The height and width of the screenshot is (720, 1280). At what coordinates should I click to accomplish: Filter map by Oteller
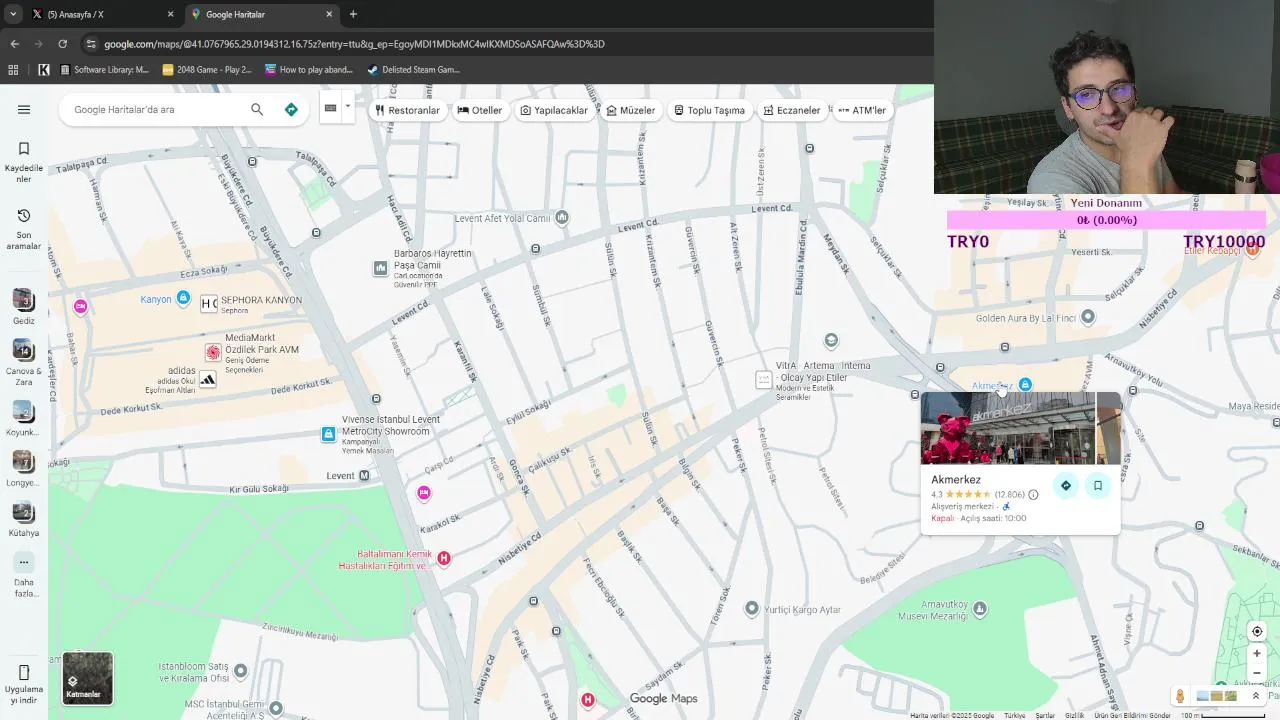(x=480, y=110)
